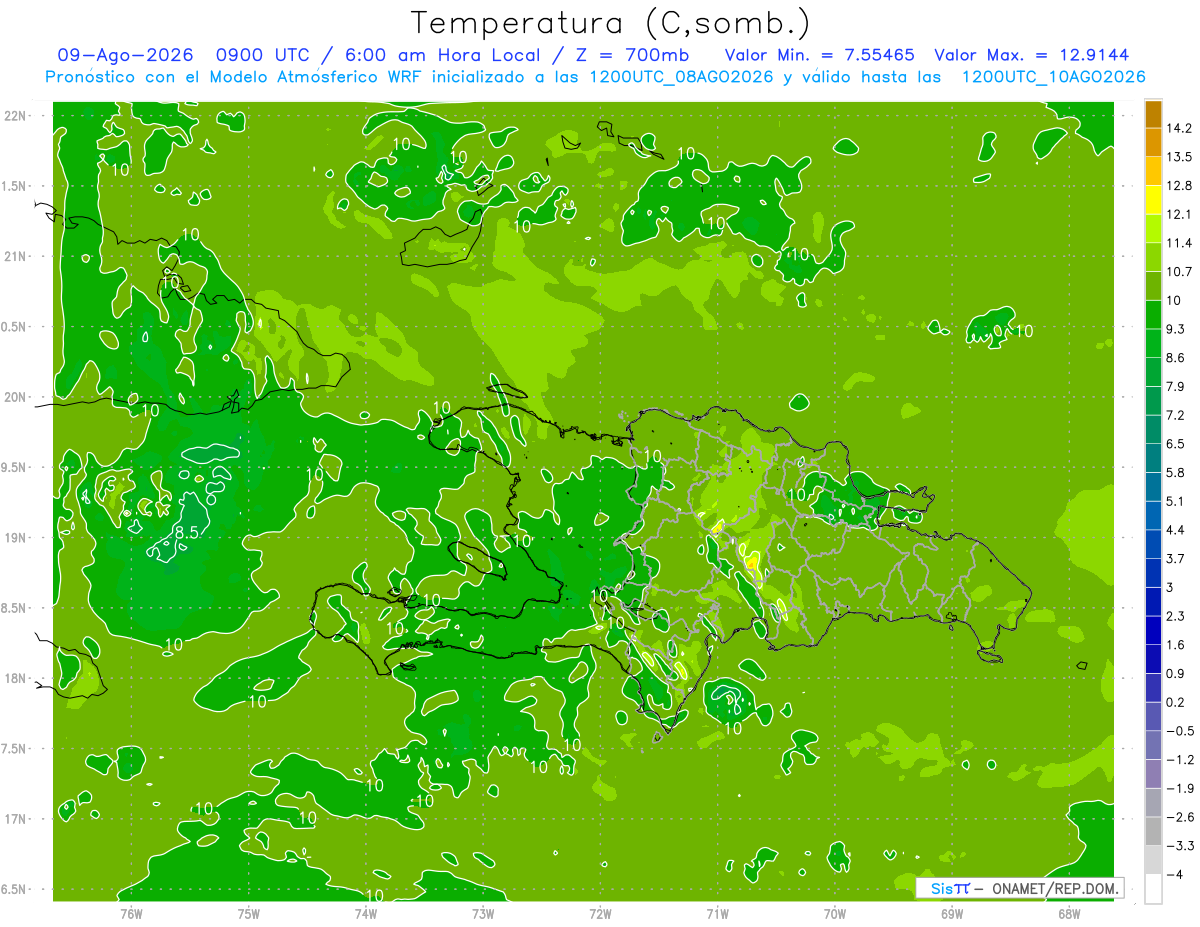Pick the white bottom color scale swatch
Image resolution: width=1200 pixels, height=927 pixels.
click(x=1153, y=889)
